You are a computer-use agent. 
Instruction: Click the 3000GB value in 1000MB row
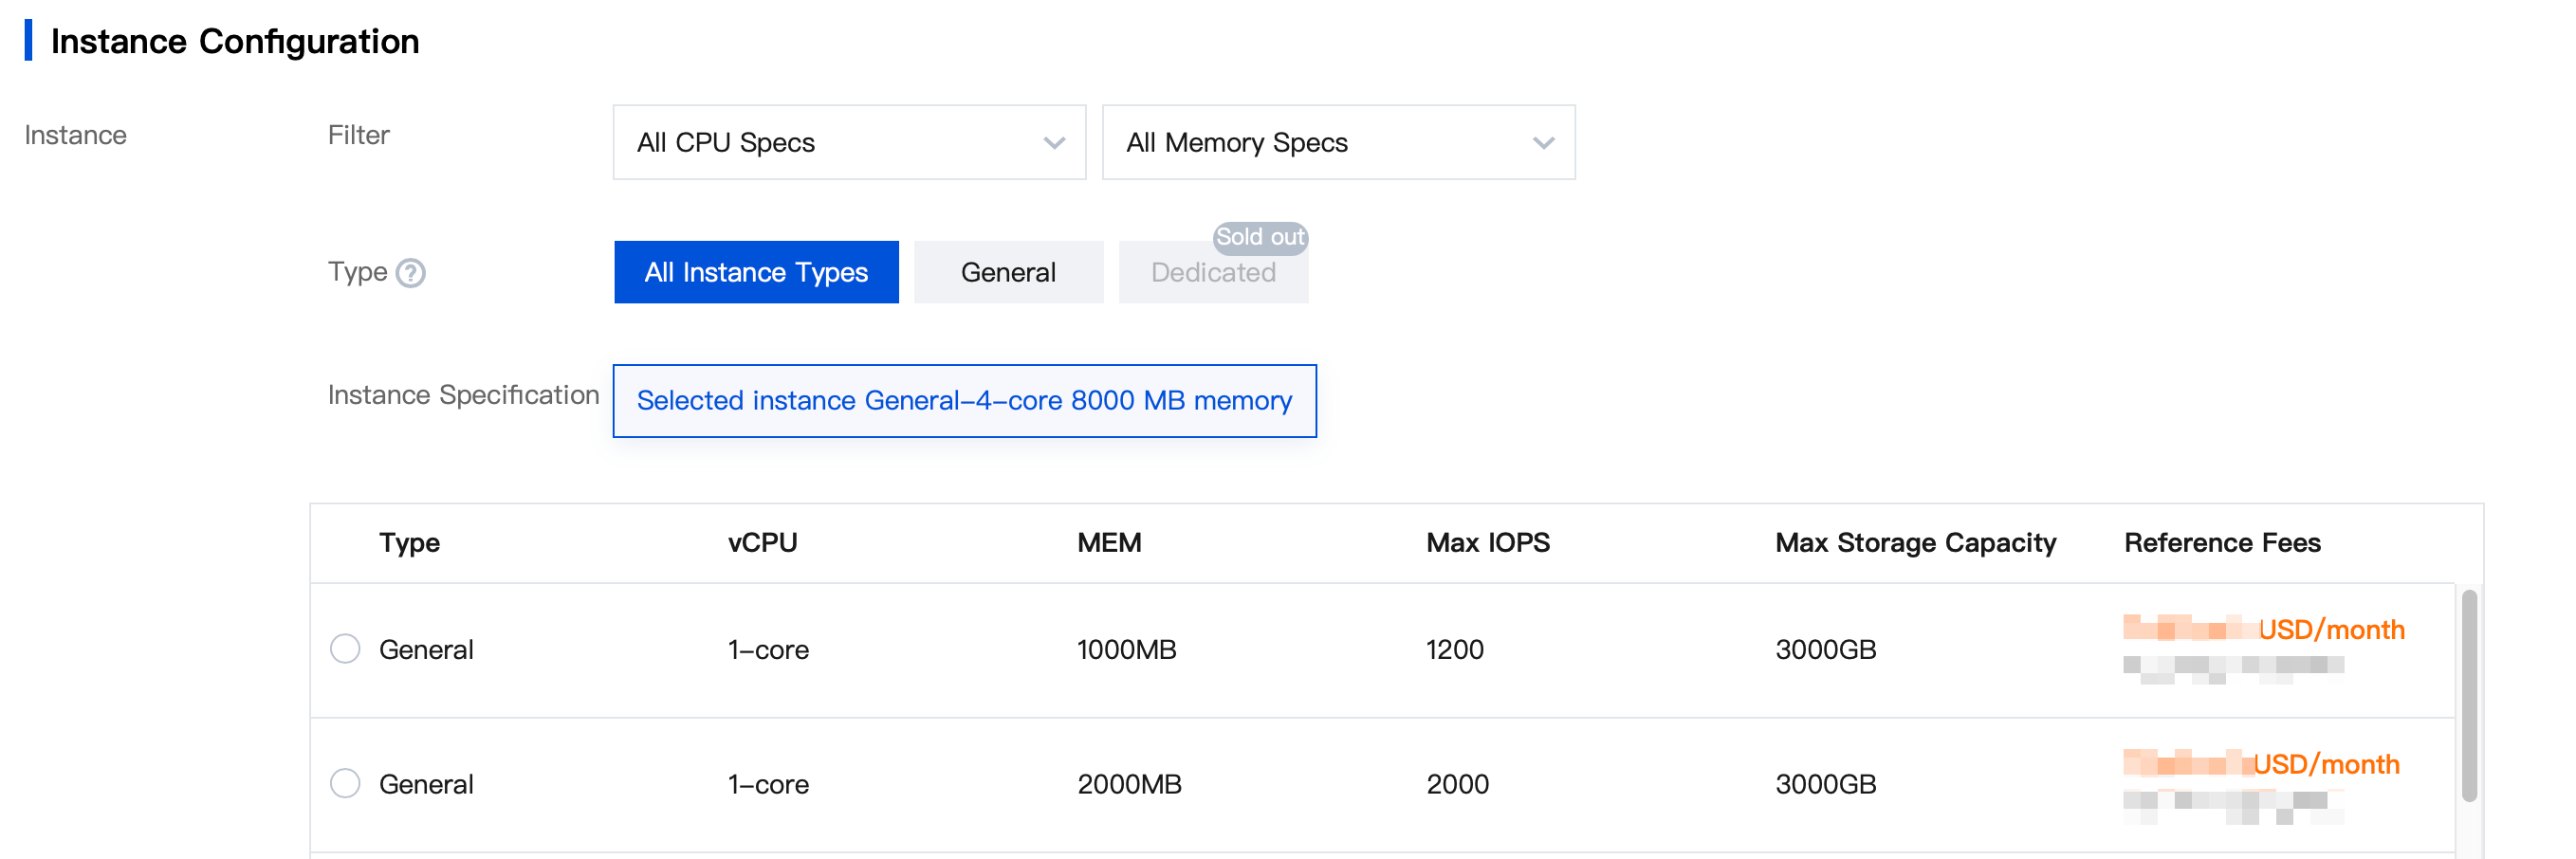[1825, 650]
